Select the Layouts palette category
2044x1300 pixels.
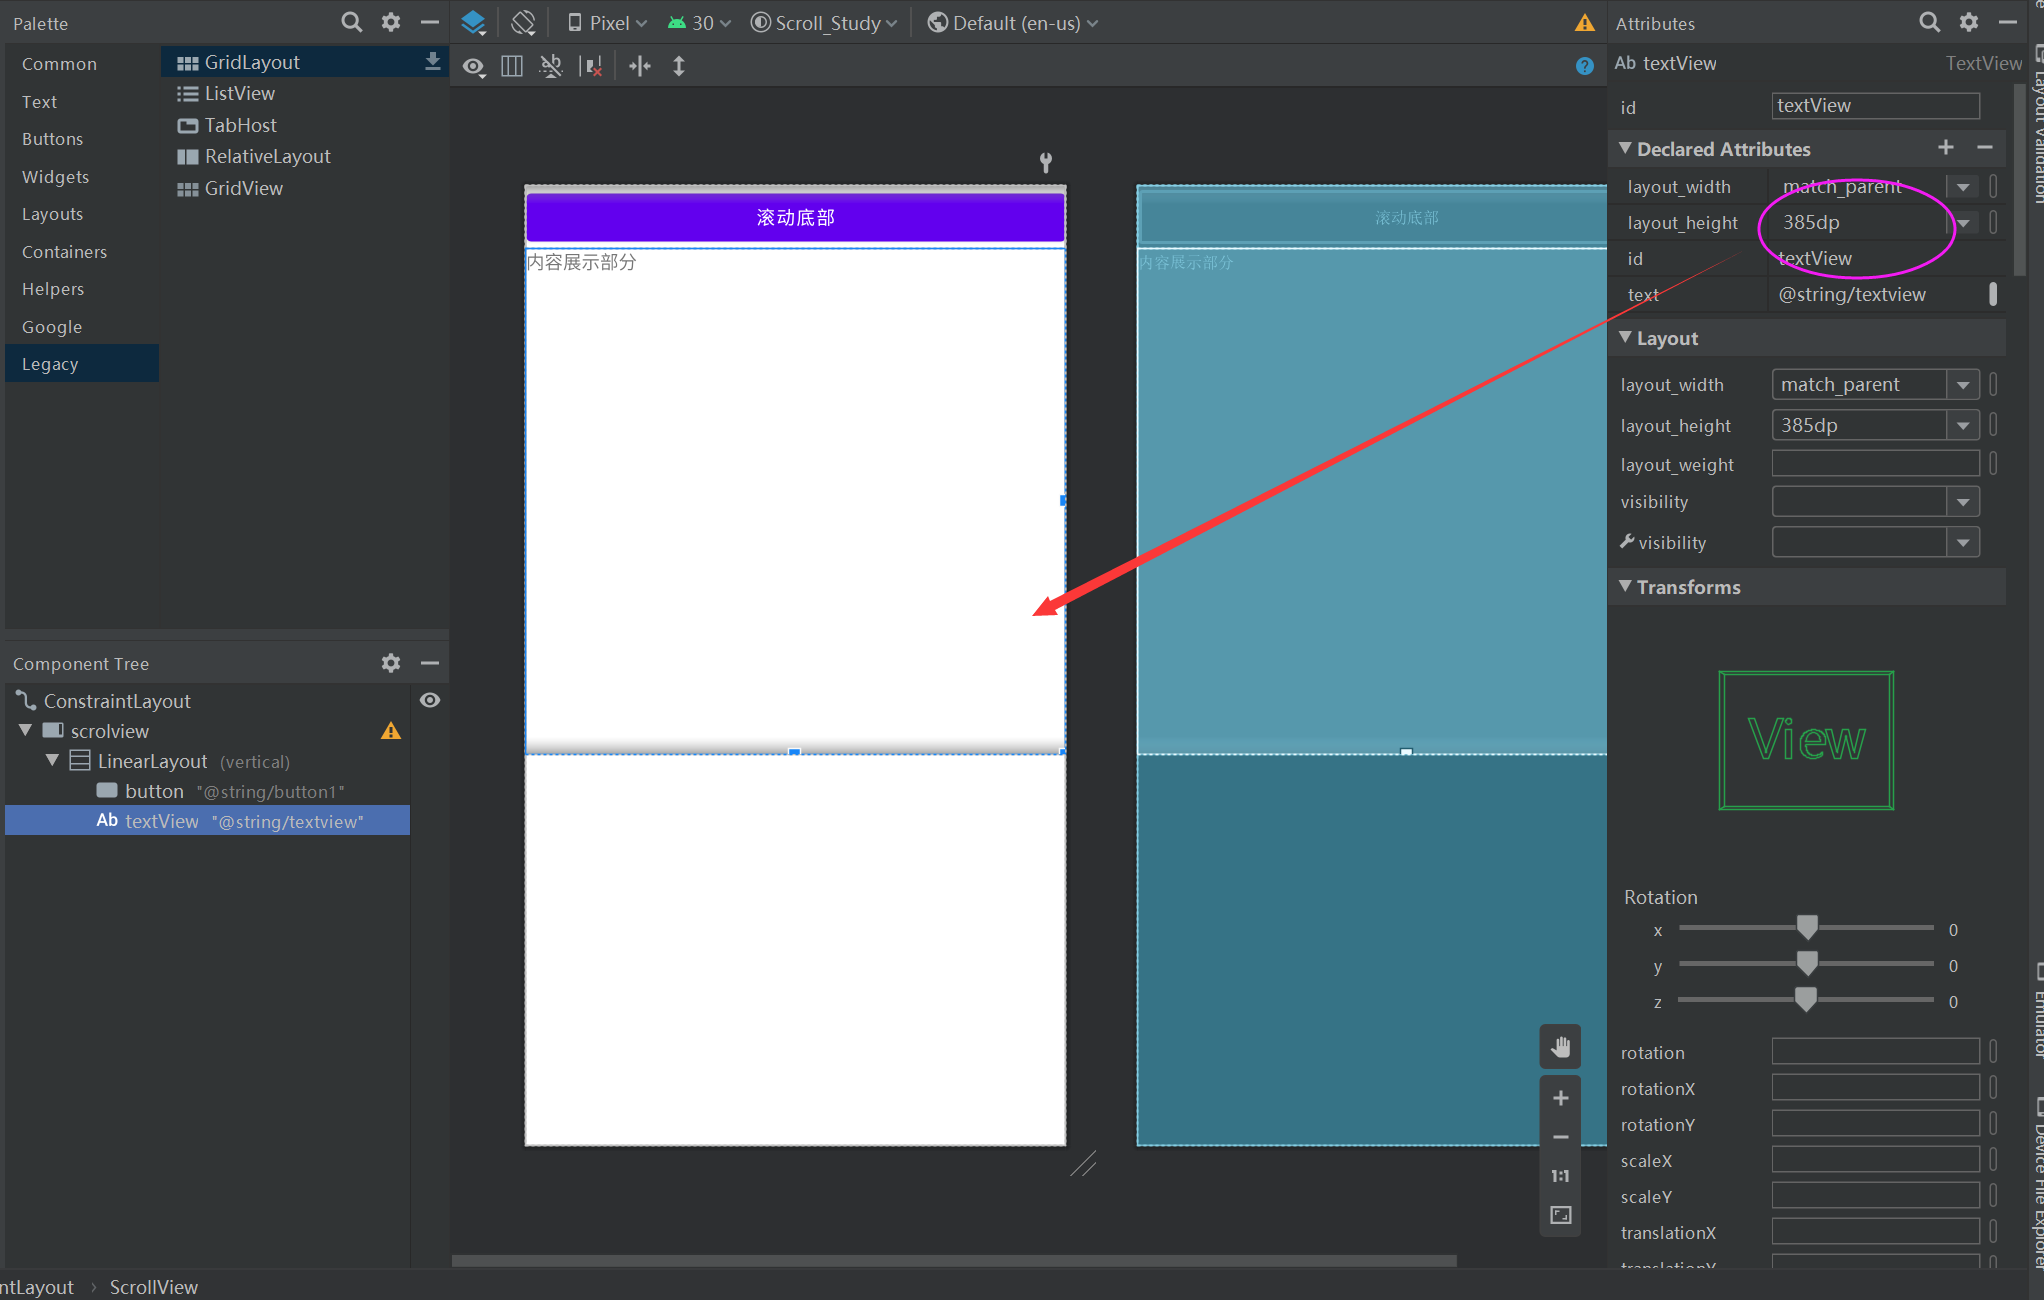(x=52, y=214)
